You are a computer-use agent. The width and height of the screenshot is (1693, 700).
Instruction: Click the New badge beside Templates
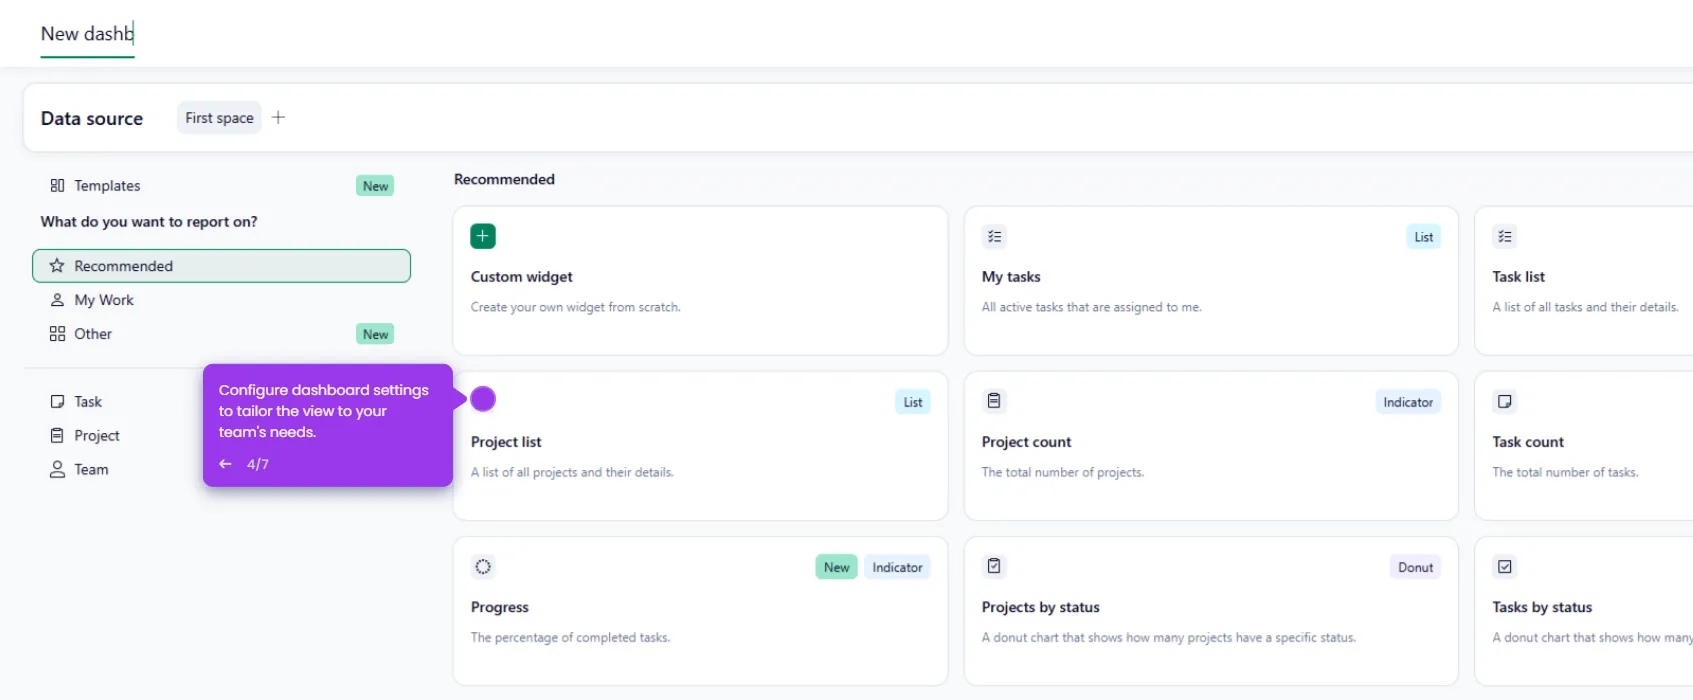pos(375,186)
